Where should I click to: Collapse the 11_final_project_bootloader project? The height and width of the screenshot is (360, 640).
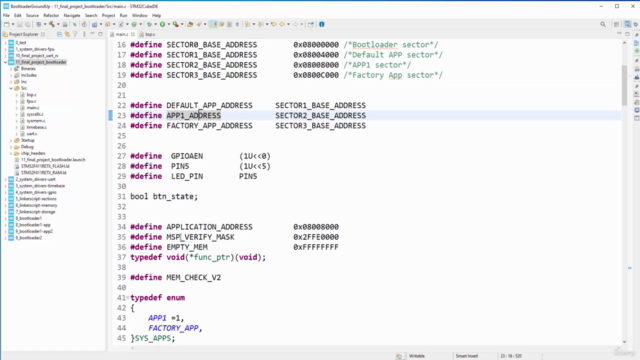(x=5, y=62)
